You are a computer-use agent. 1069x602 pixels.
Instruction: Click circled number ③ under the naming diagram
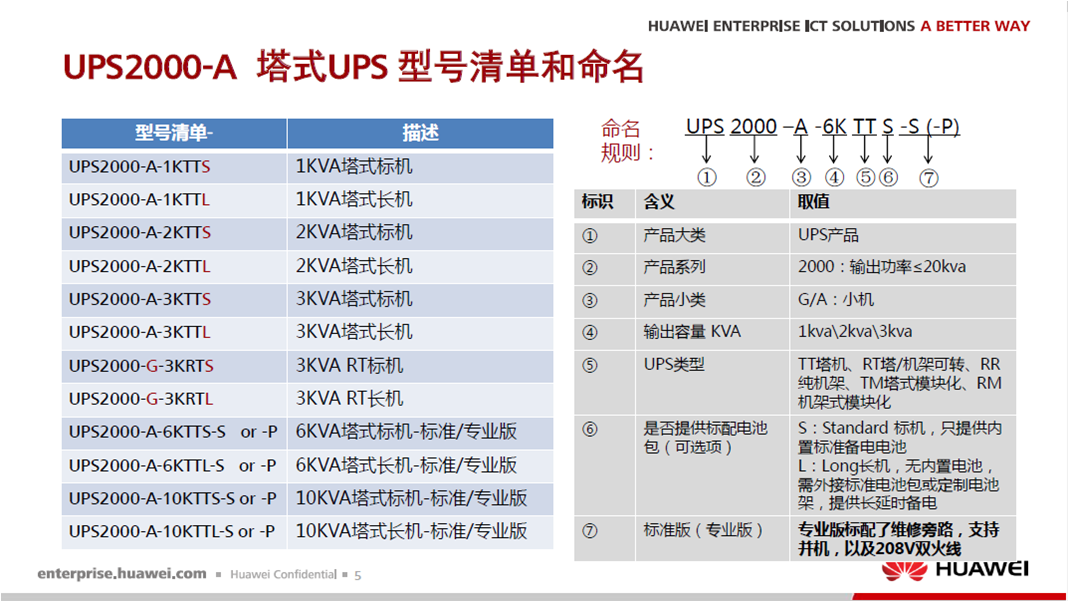pyautogui.click(x=800, y=177)
